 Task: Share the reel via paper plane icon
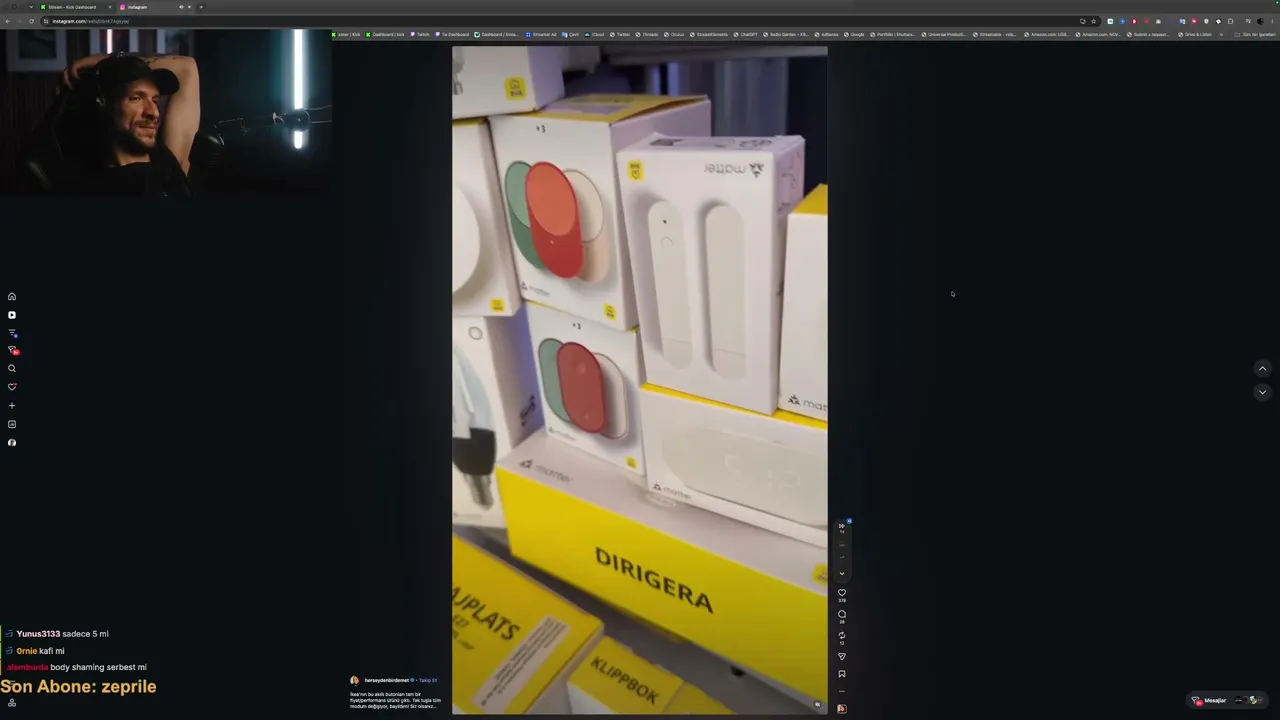coord(842,657)
